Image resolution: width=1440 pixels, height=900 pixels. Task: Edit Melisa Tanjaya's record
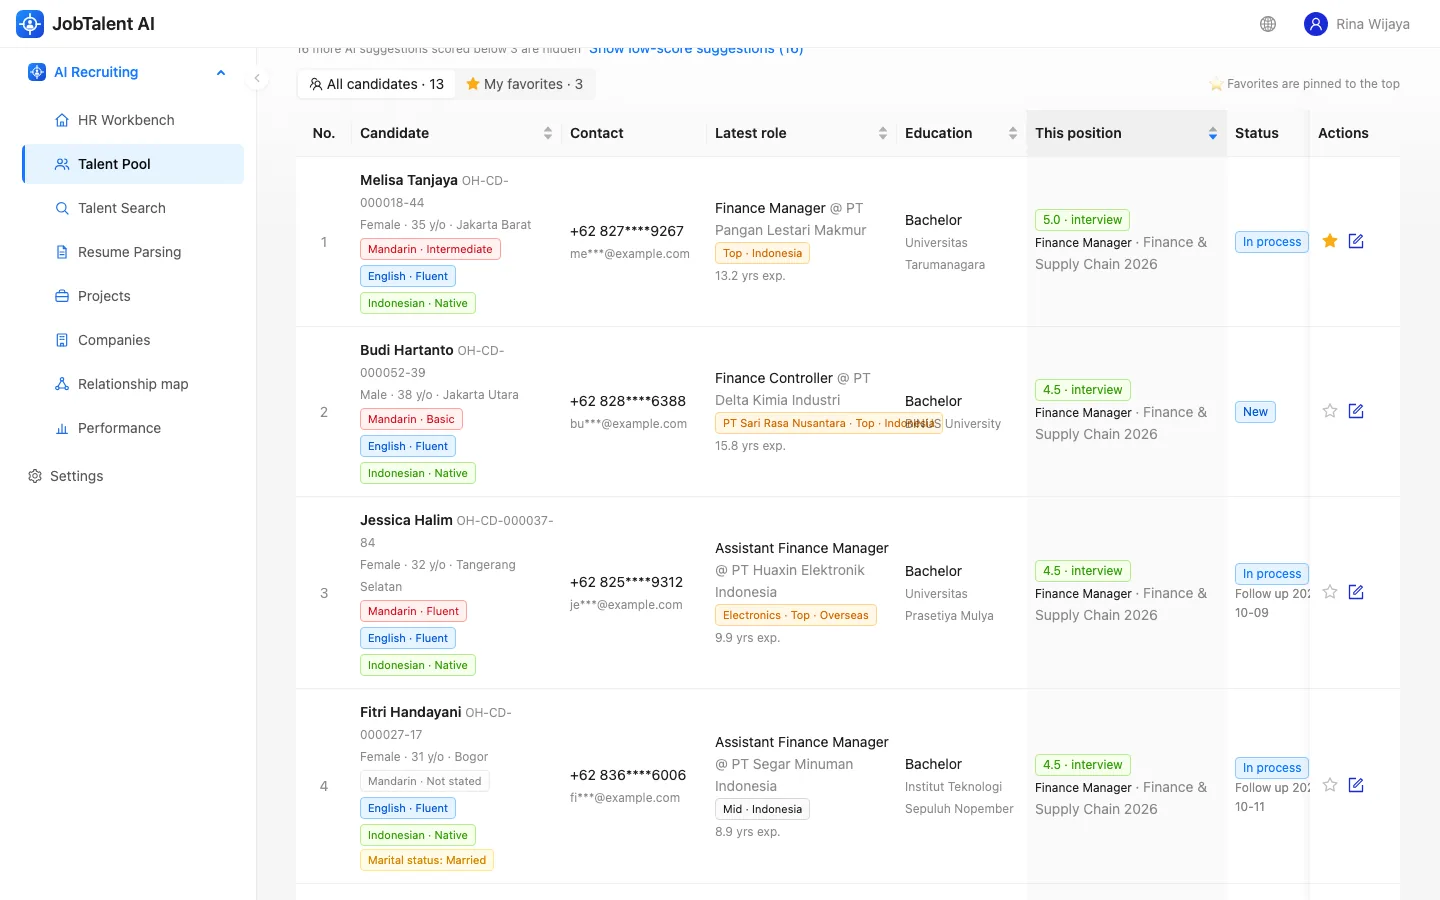(x=1356, y=241)
